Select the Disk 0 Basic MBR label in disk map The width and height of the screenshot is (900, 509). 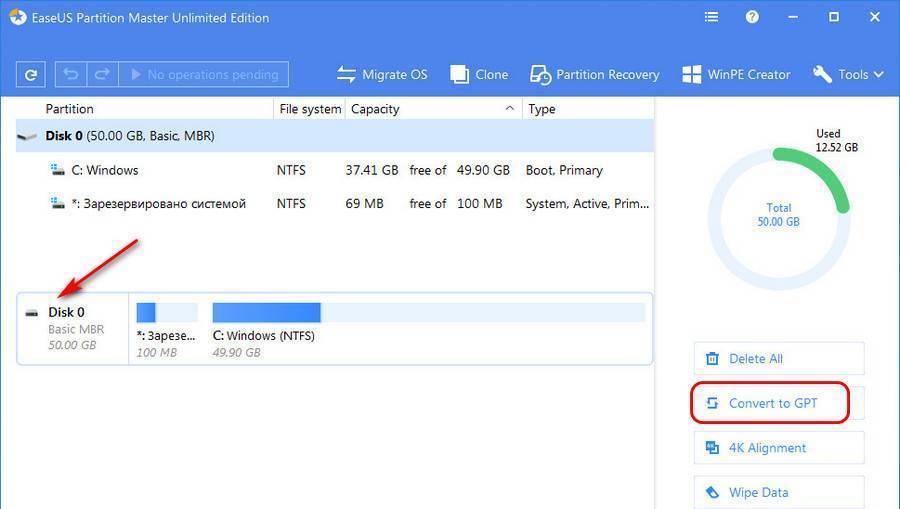pyautogui.click(x=72, y=328)
